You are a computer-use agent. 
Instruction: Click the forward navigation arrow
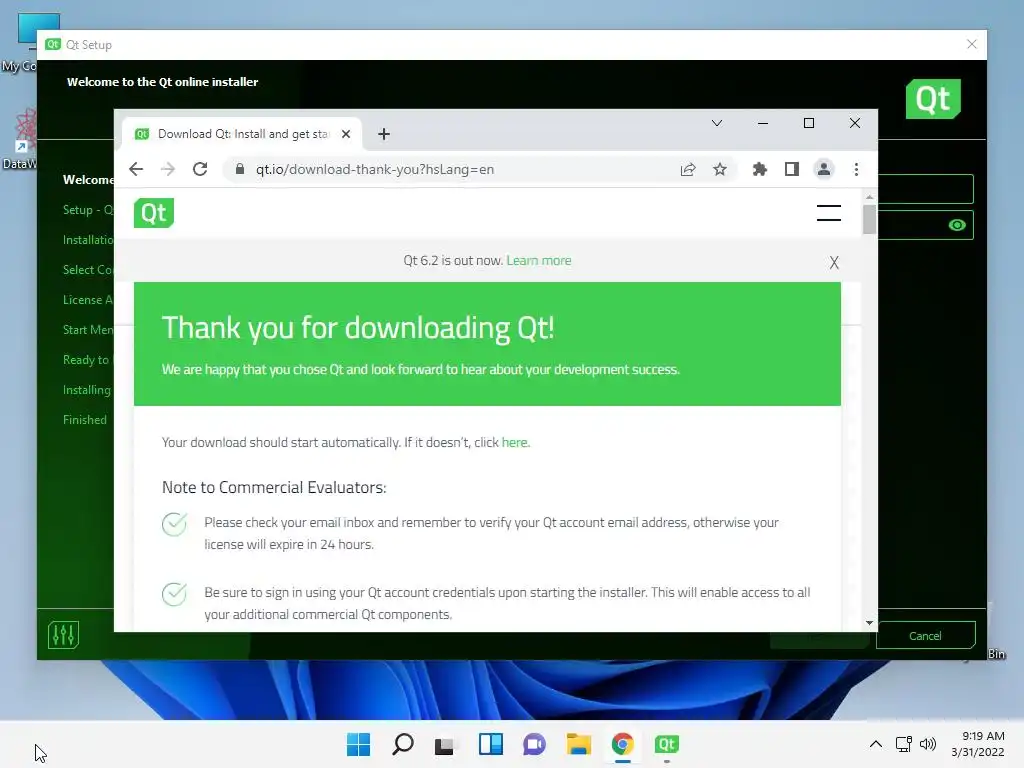point(168,169)
